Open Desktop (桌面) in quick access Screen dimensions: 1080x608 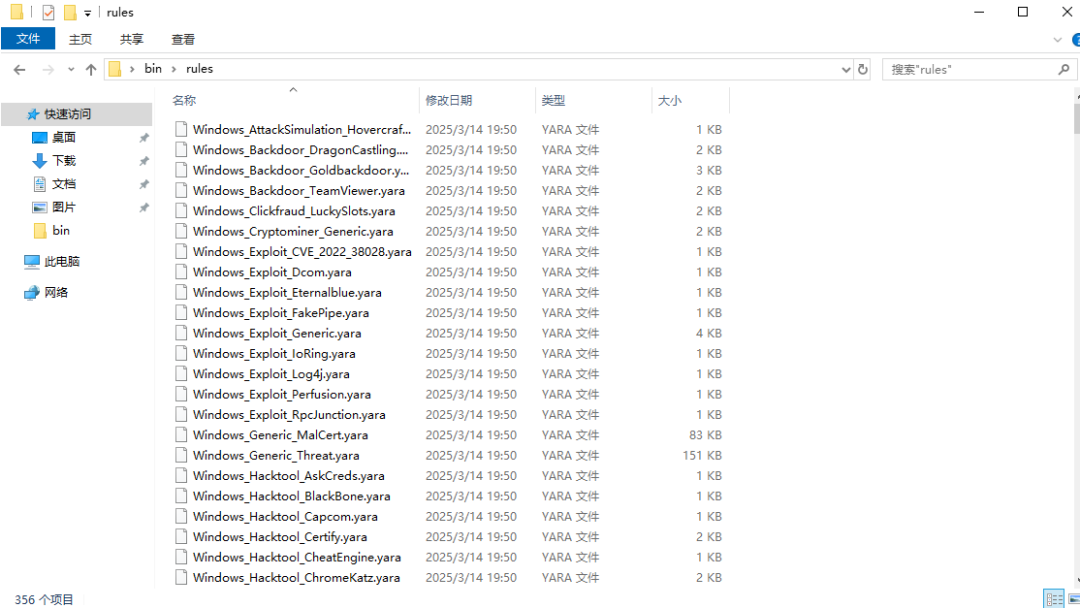pyautogui.click(x=63, y=138)
